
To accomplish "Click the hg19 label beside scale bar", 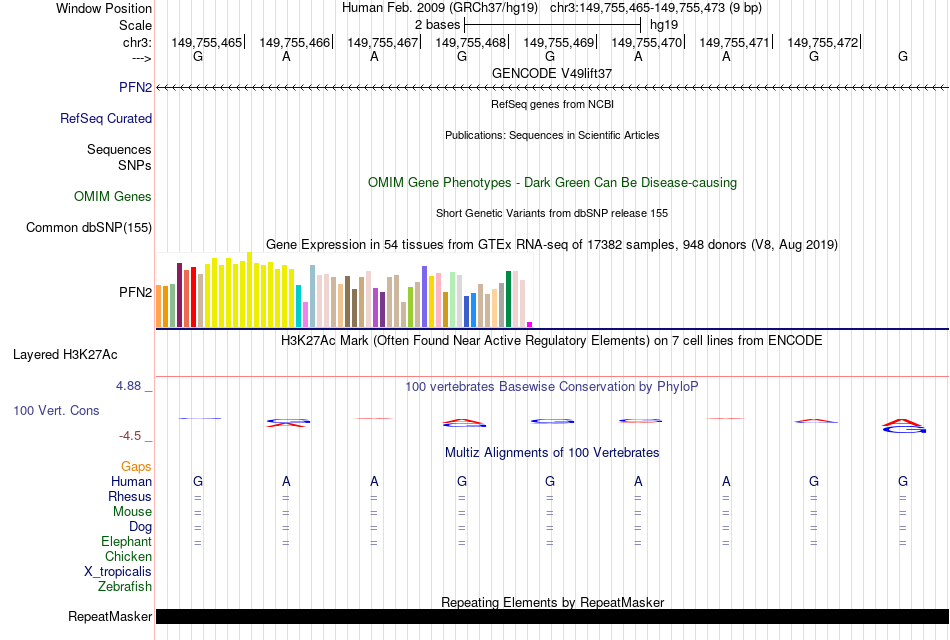I will pos(664,25).
